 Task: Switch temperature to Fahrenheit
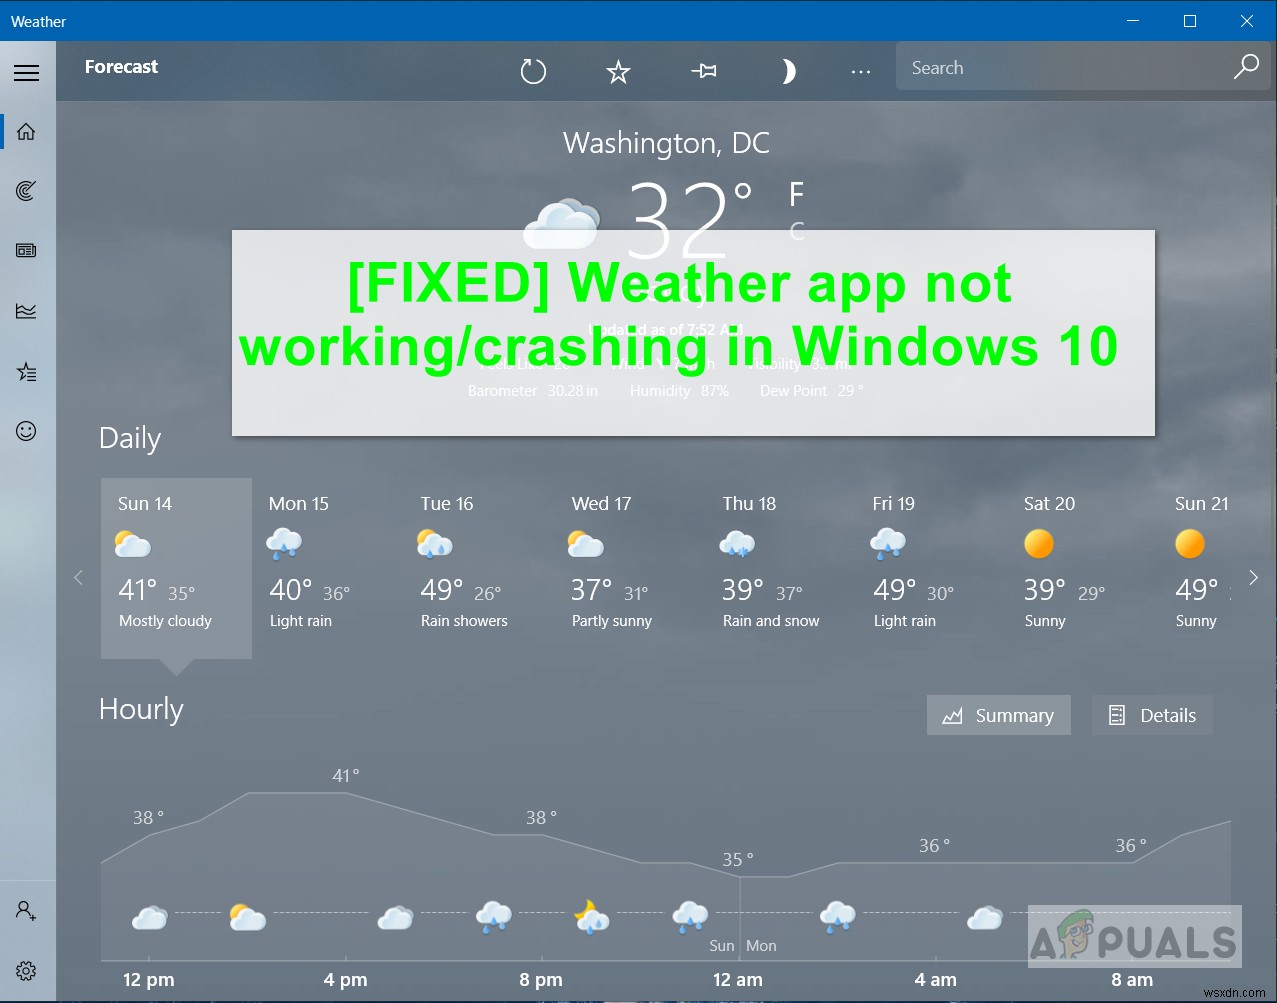797,193
